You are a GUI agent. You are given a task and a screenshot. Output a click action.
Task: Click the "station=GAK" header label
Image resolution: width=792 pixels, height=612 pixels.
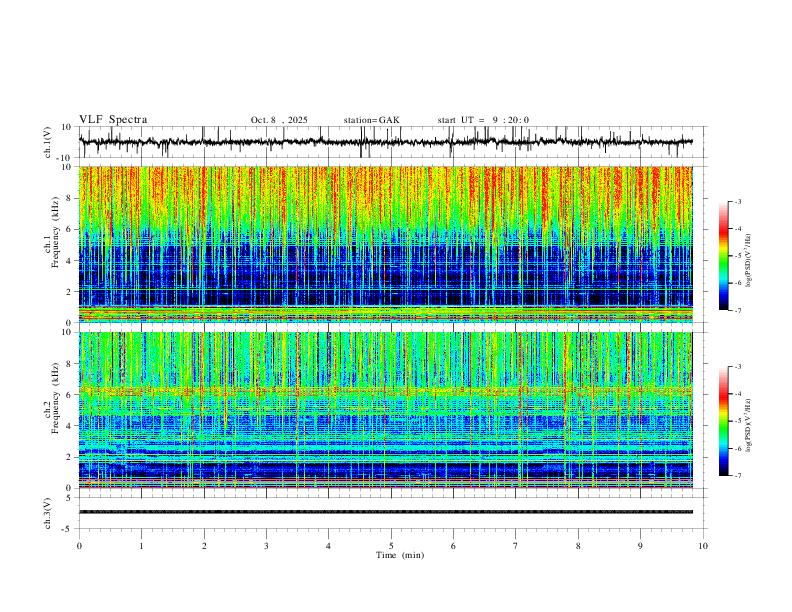coord(371,120)
